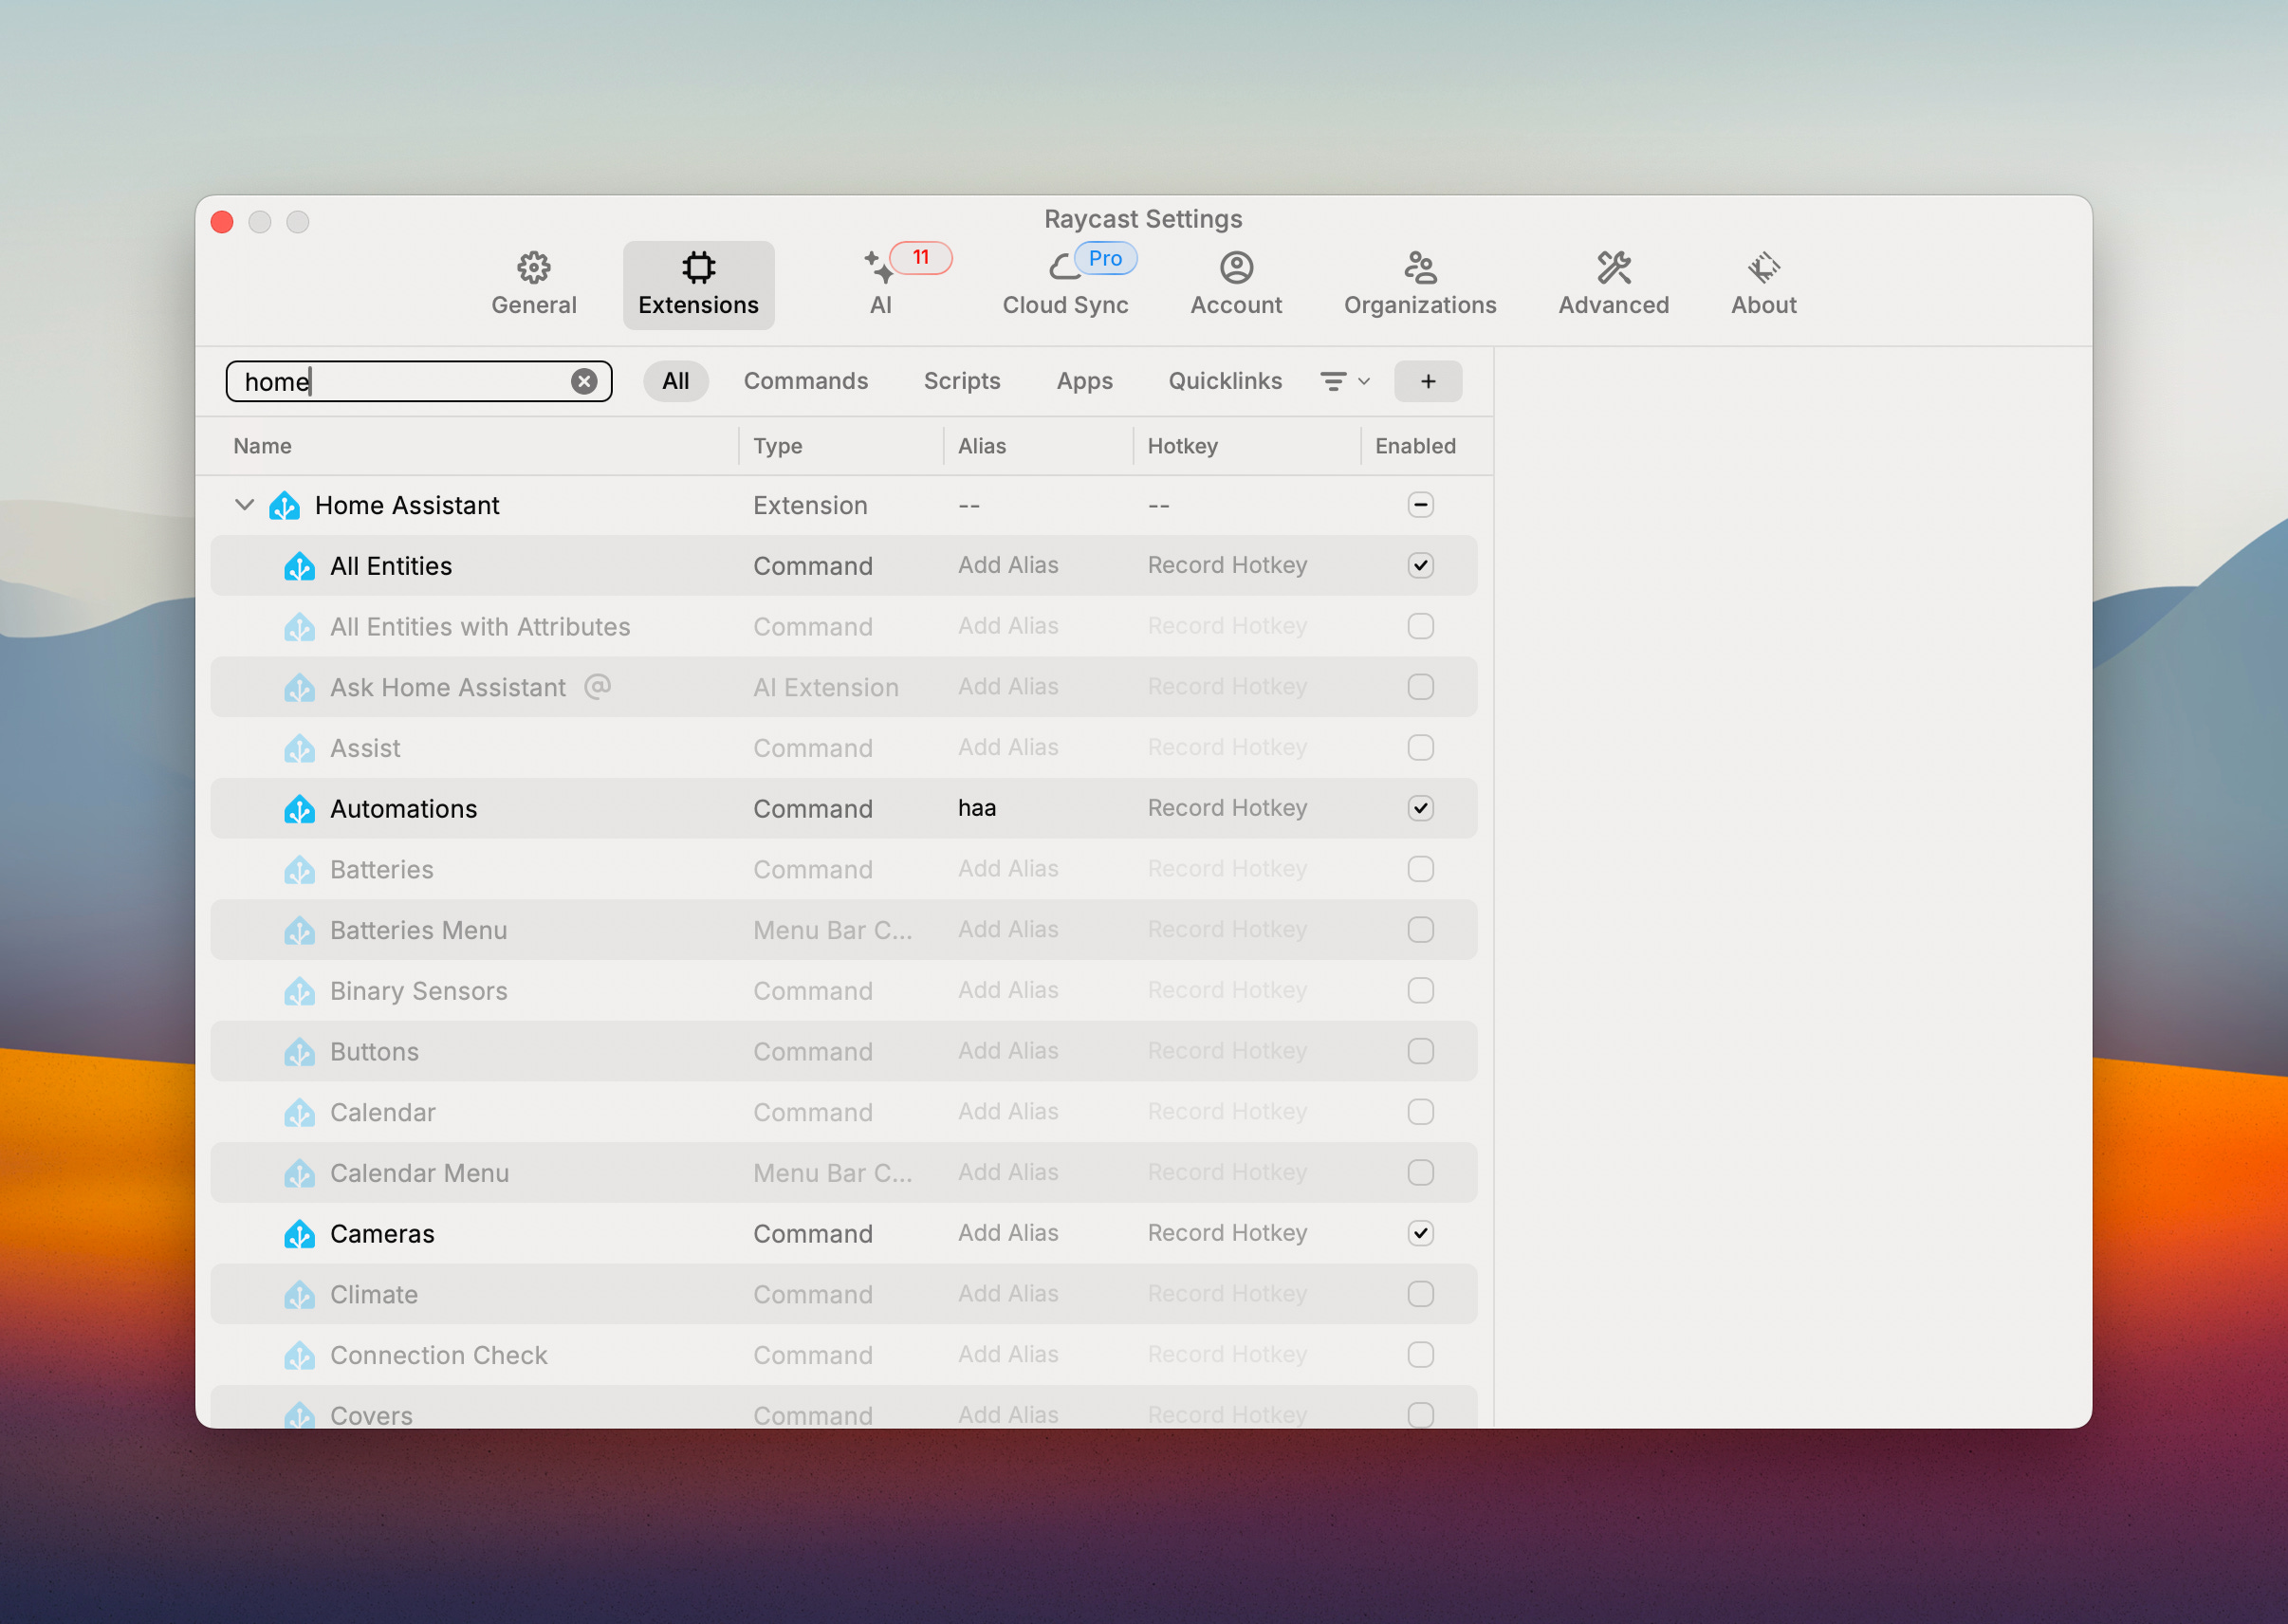Click Record Hotkey for Automations

click(1227, 808)
